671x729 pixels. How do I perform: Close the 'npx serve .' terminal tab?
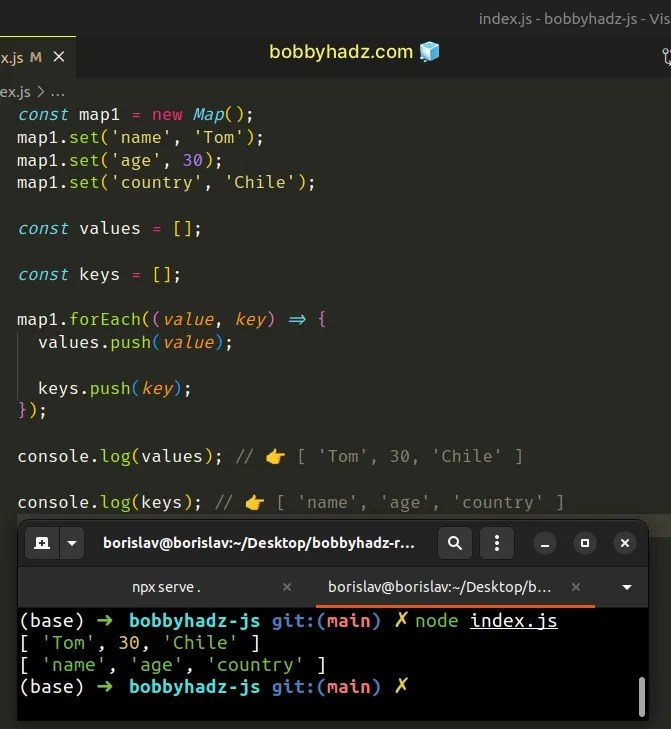click(287, 587)
